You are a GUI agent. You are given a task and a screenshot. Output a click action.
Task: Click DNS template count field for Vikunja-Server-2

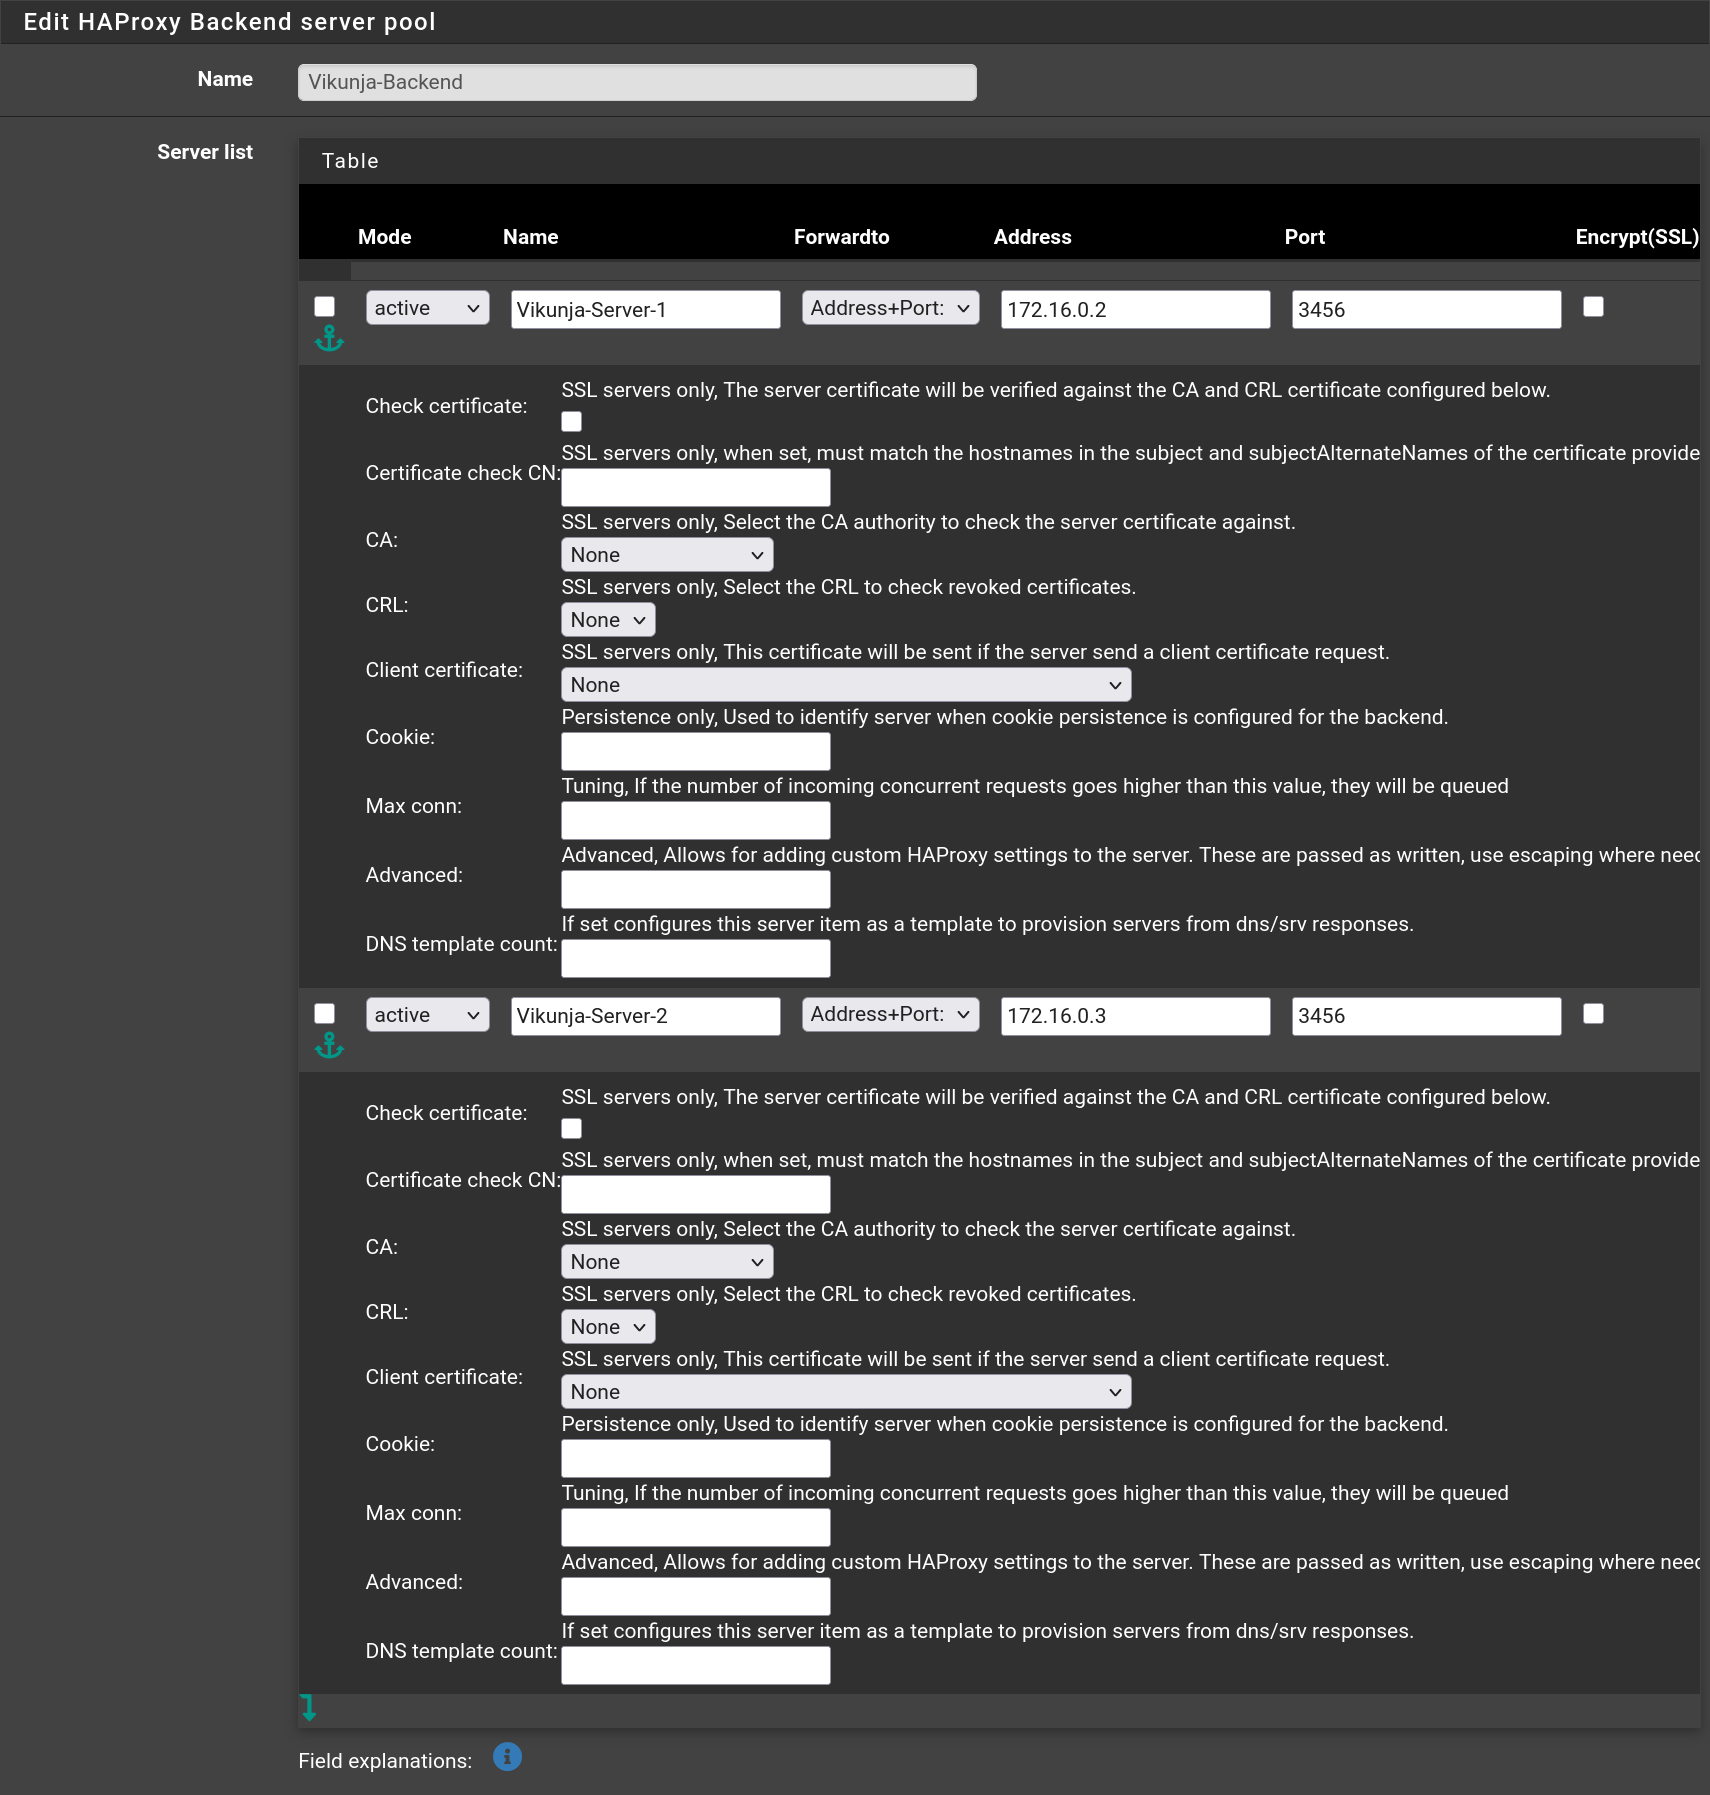point(696,1666)
